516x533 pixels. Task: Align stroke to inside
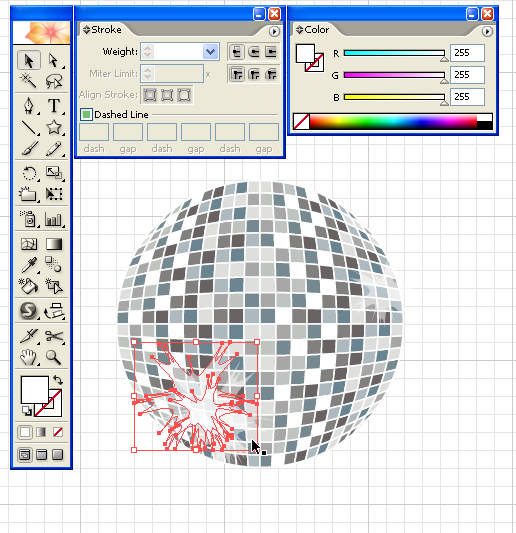[x=167, y=95]
